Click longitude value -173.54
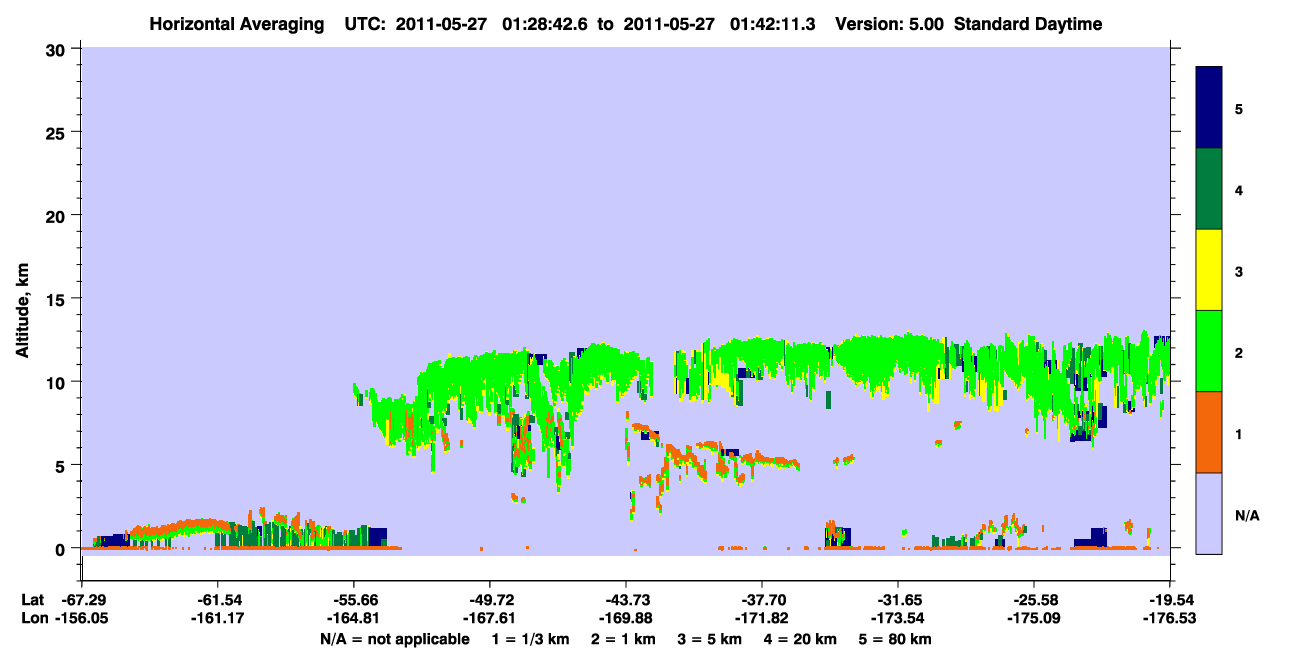1300x667 pixels. click(898, 618)
